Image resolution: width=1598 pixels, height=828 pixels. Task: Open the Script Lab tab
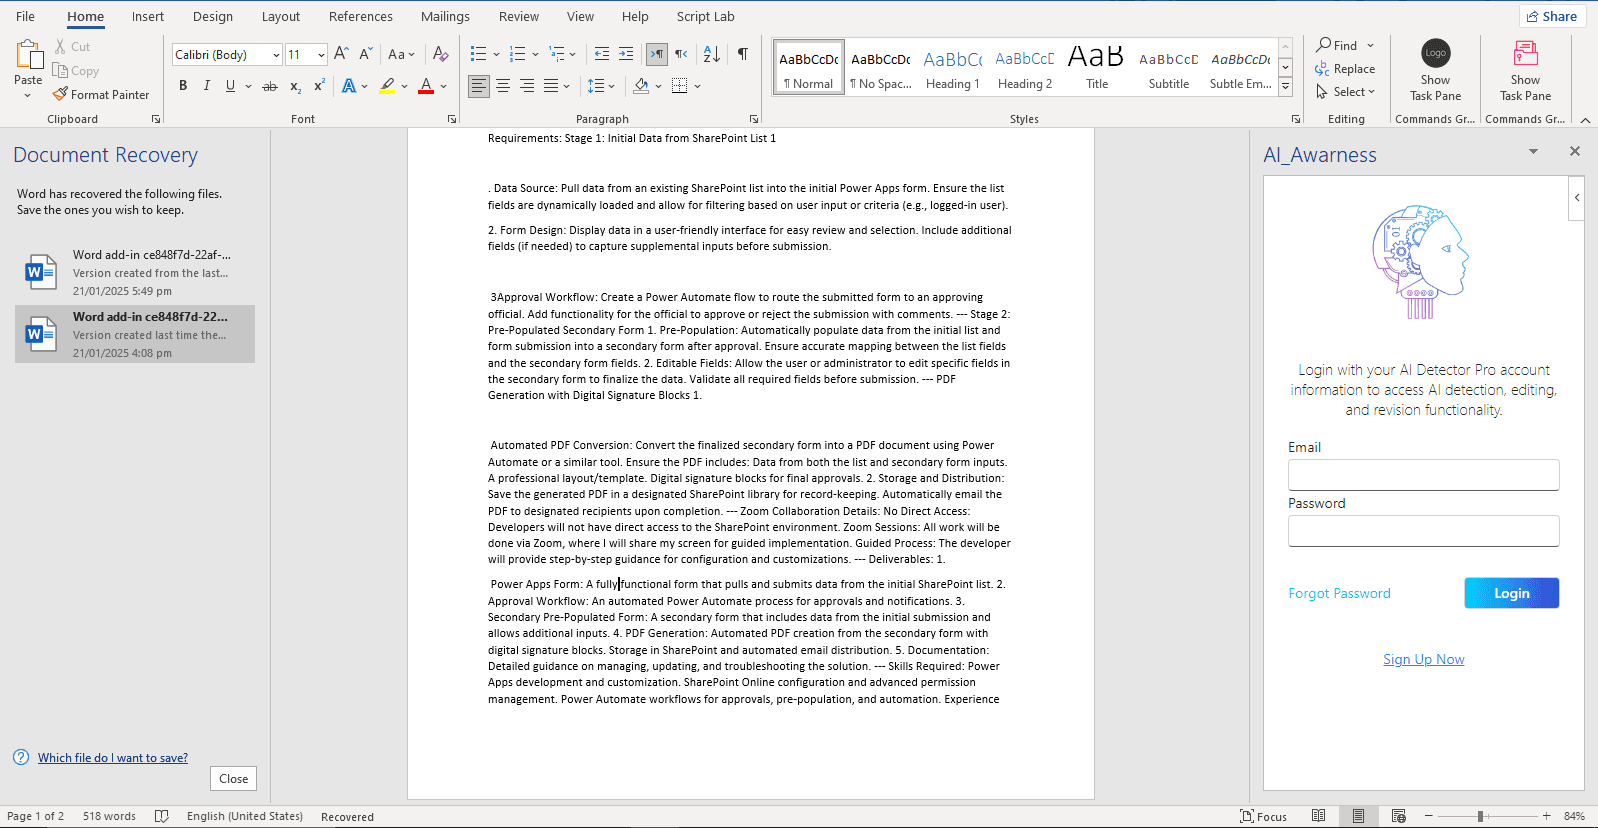click(705, 16)
